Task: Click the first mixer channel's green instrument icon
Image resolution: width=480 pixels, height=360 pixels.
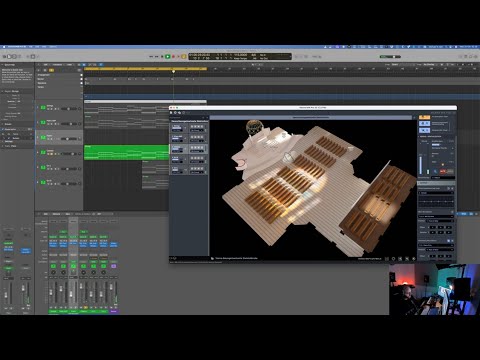Action: pyautogui.click(x=53, y=266)
